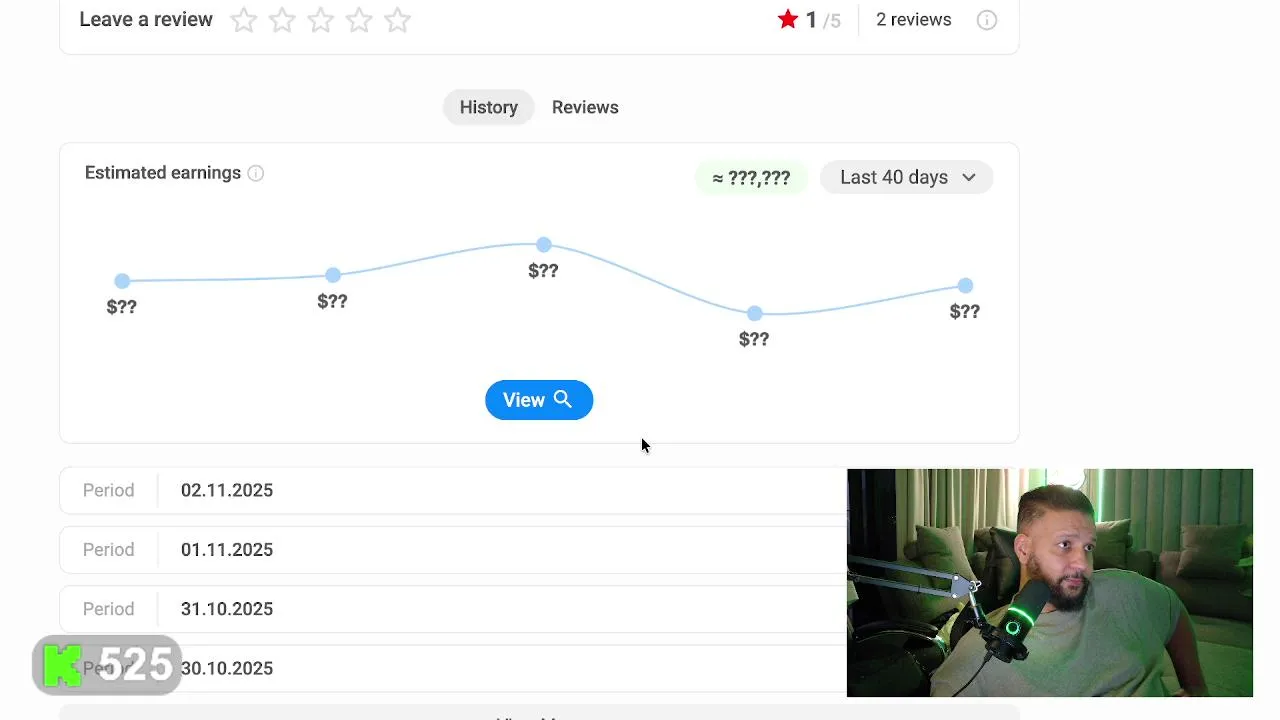Click the Leave a review label
This screenshot has width=1280, height=720.
146,20
